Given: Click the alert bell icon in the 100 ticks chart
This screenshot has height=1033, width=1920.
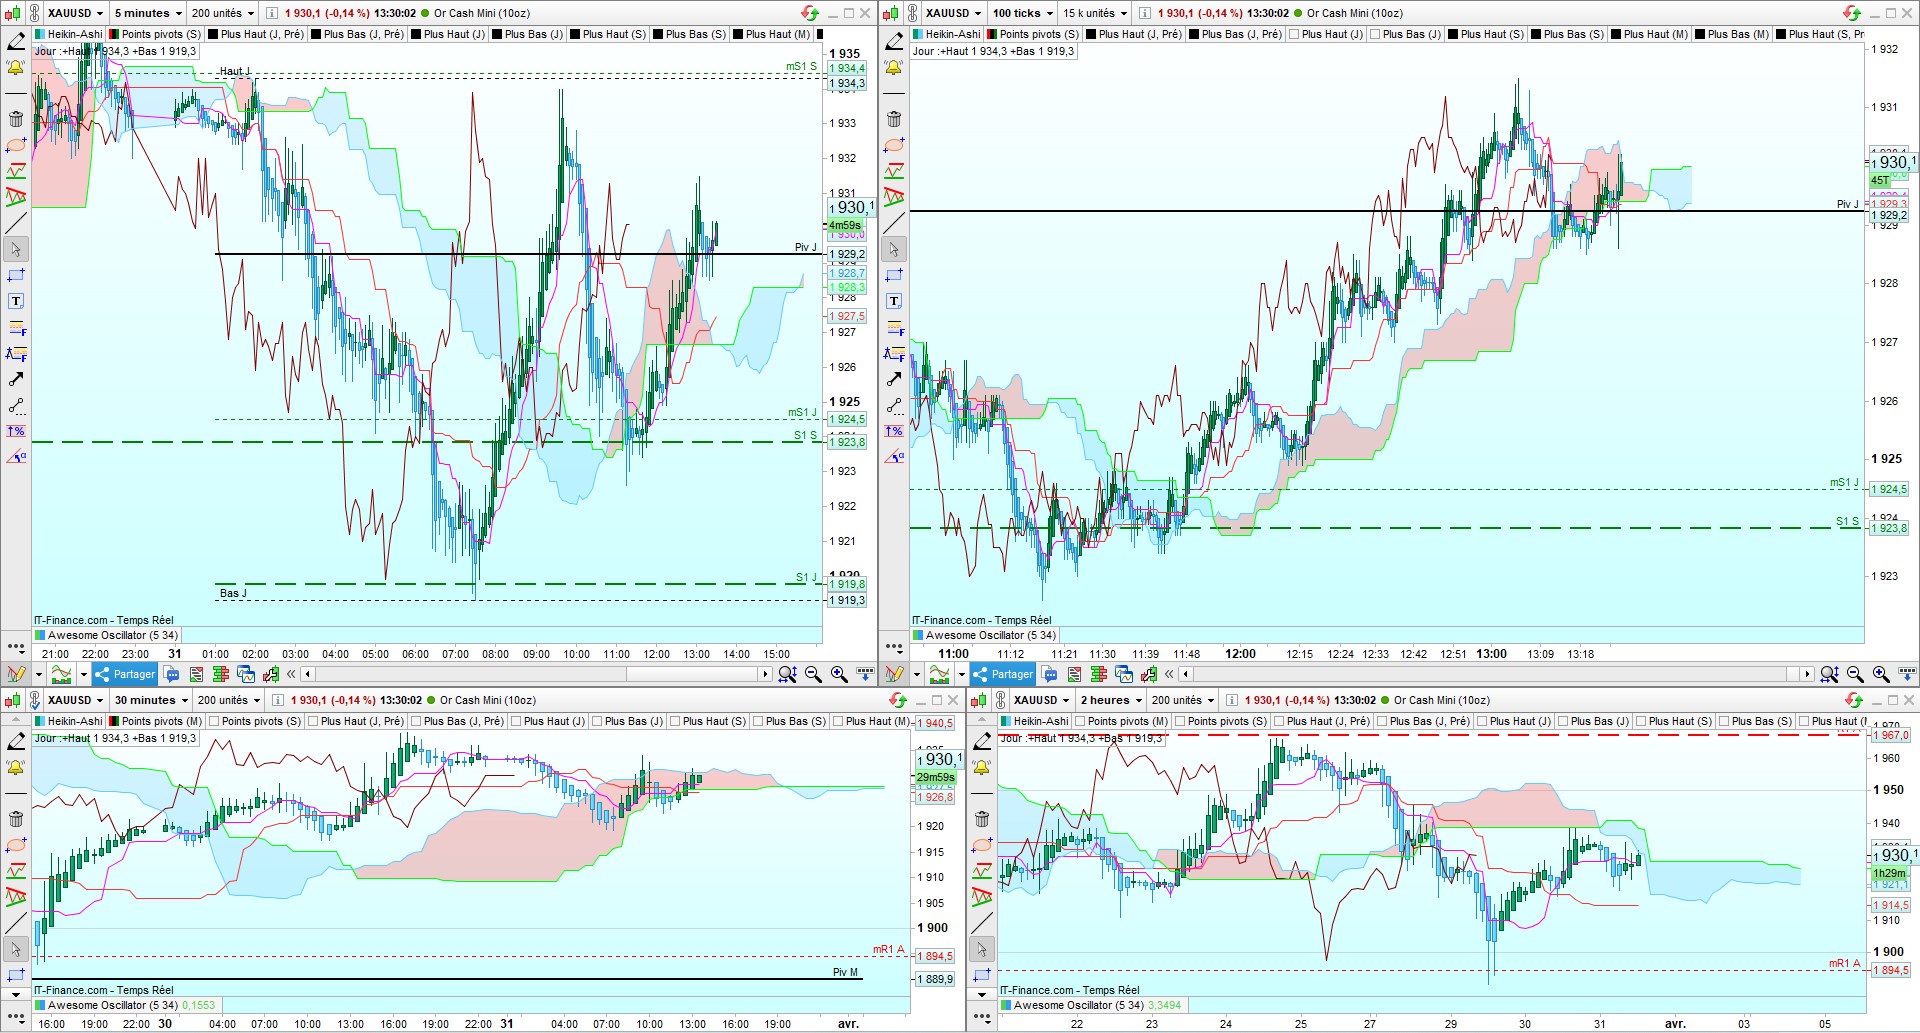Looking at the screenshot, I should [894, 68].
